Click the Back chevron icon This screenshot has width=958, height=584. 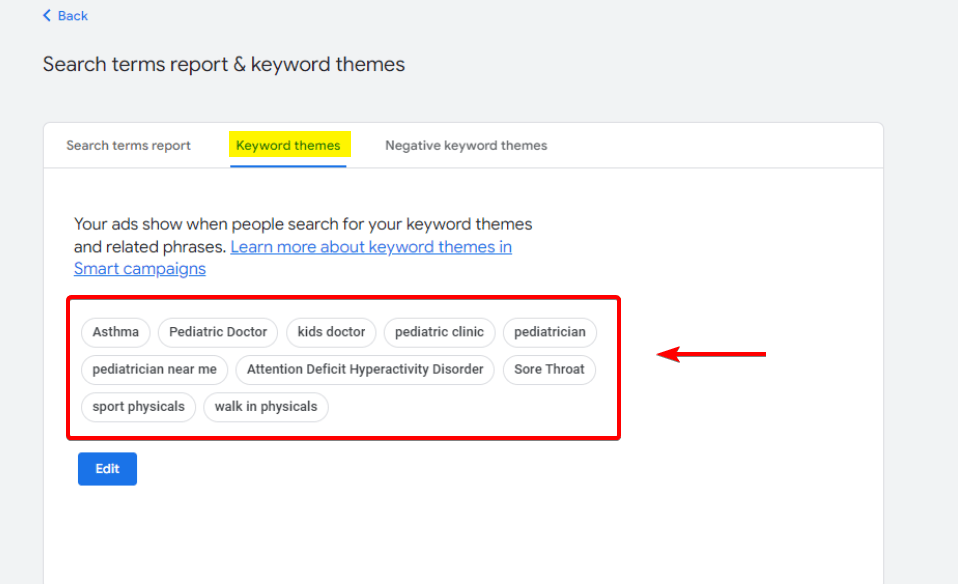click(x=44, y=15)
